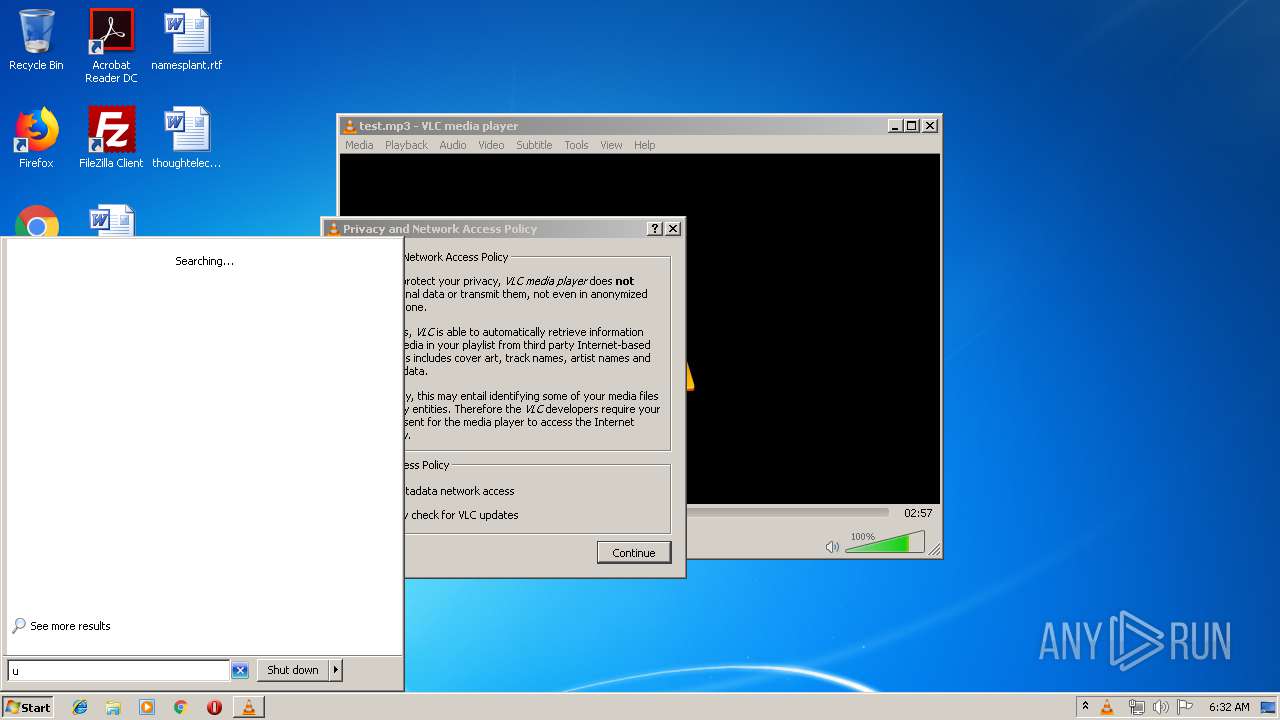Launch Chrome from the taskbar
Screen dimensions: 1280x720
click(x=181, y=707)
